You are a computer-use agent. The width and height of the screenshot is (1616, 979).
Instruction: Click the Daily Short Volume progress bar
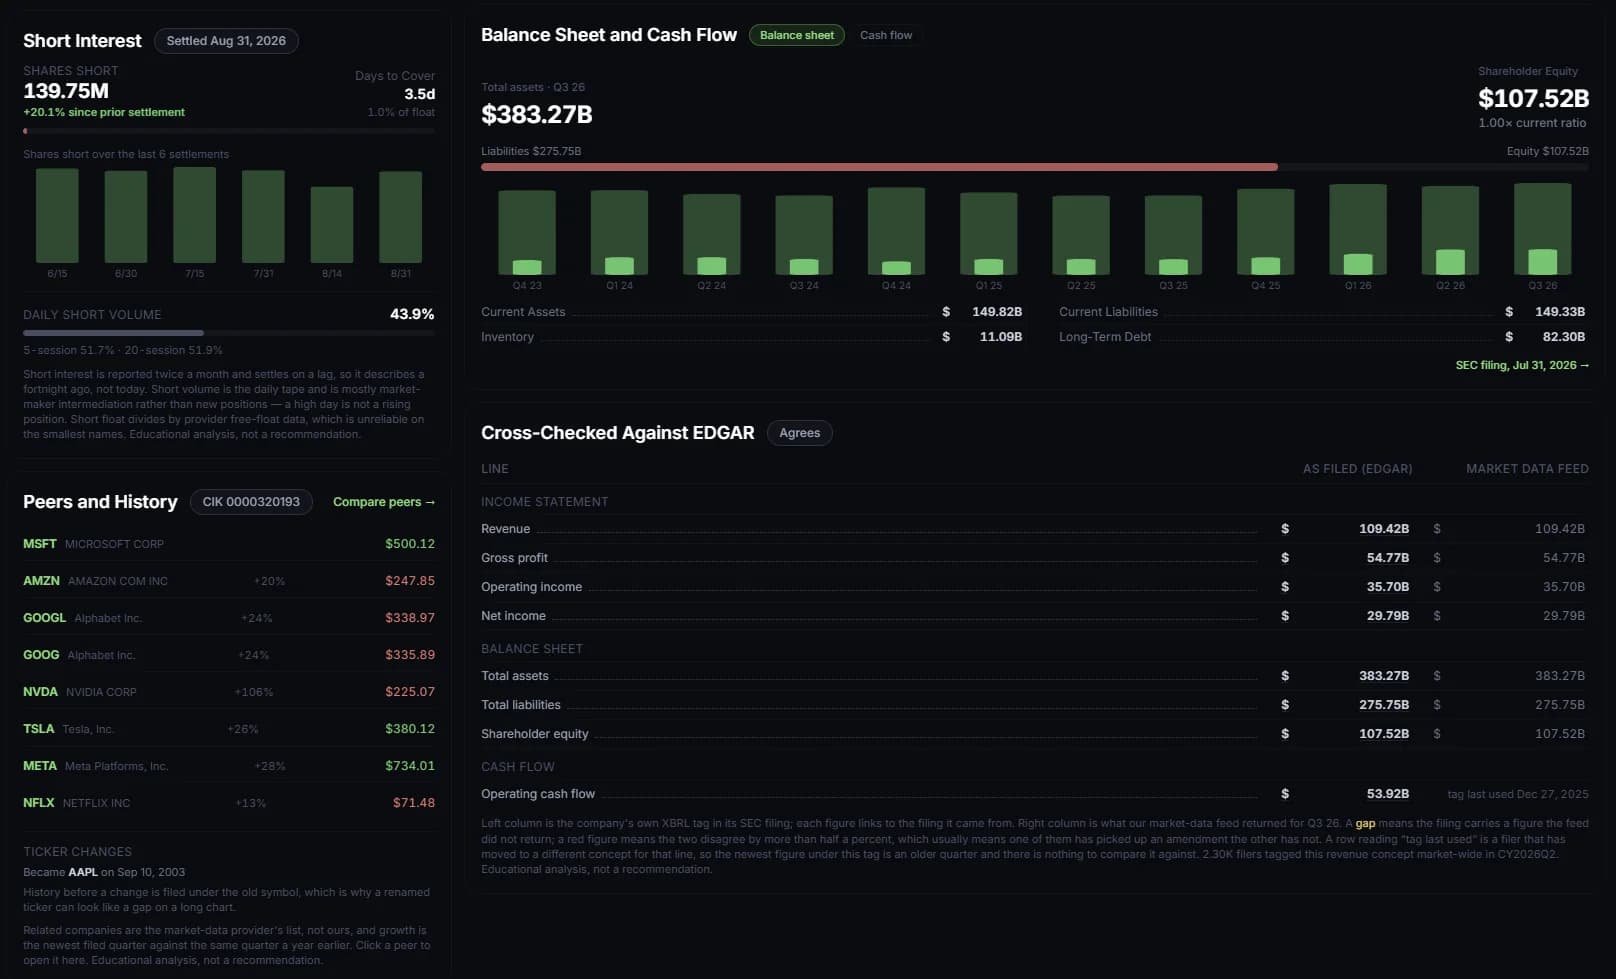[229, 333]
